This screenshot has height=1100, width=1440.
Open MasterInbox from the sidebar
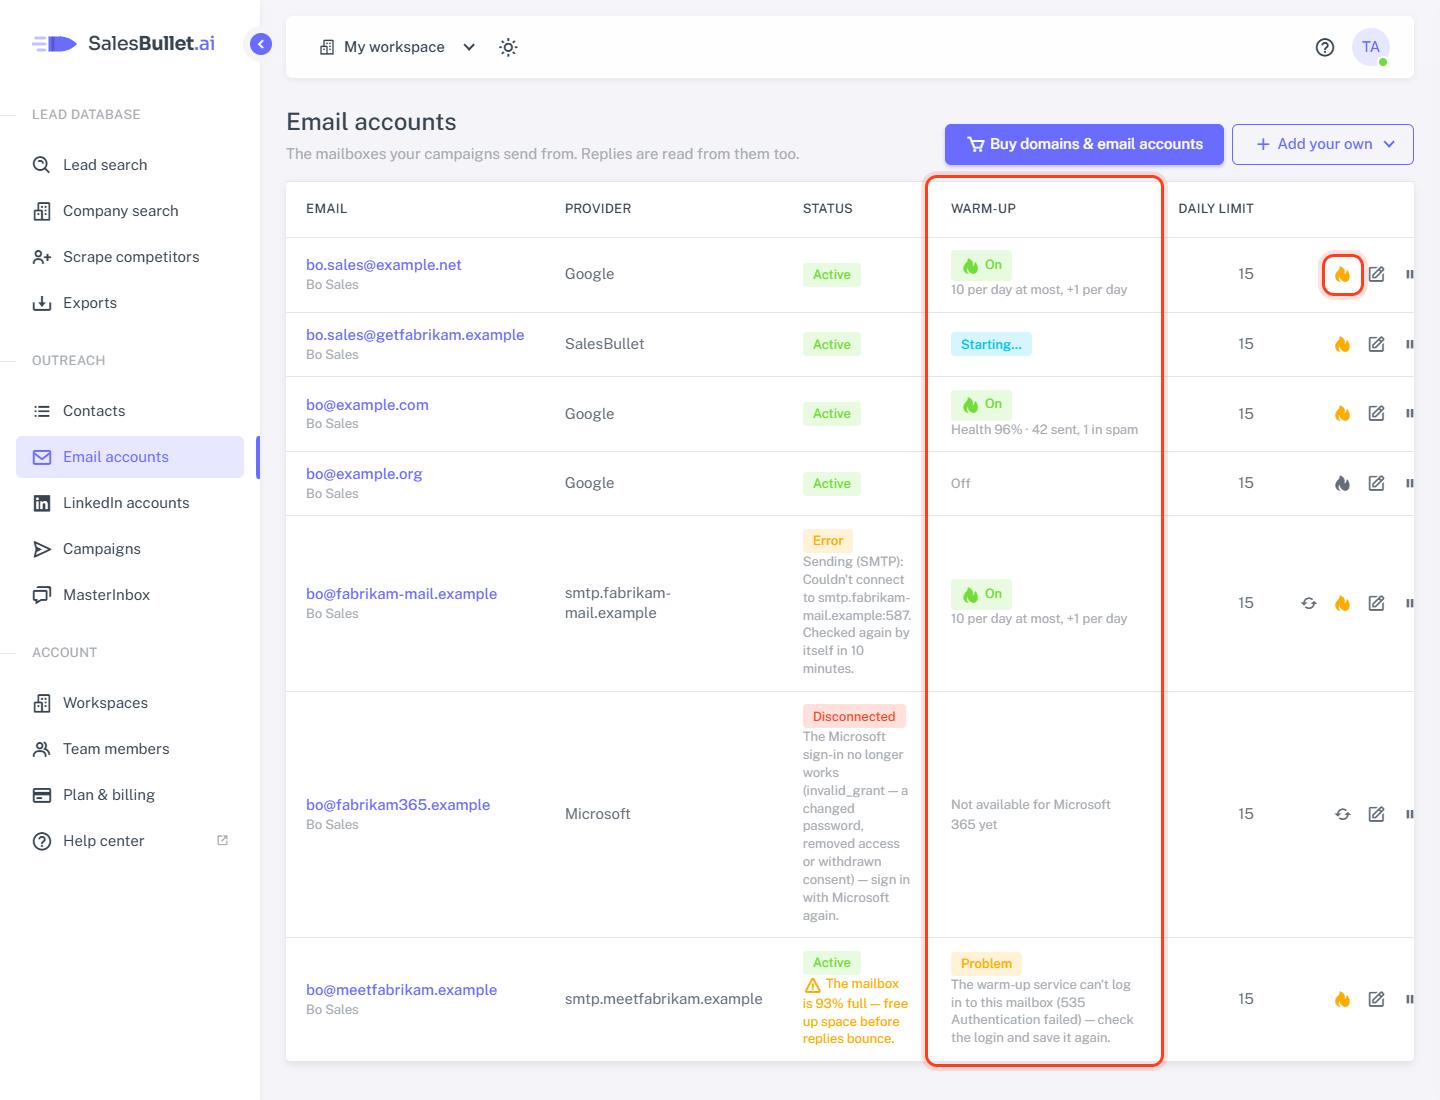pyautogui.click(x=130, y=595)
